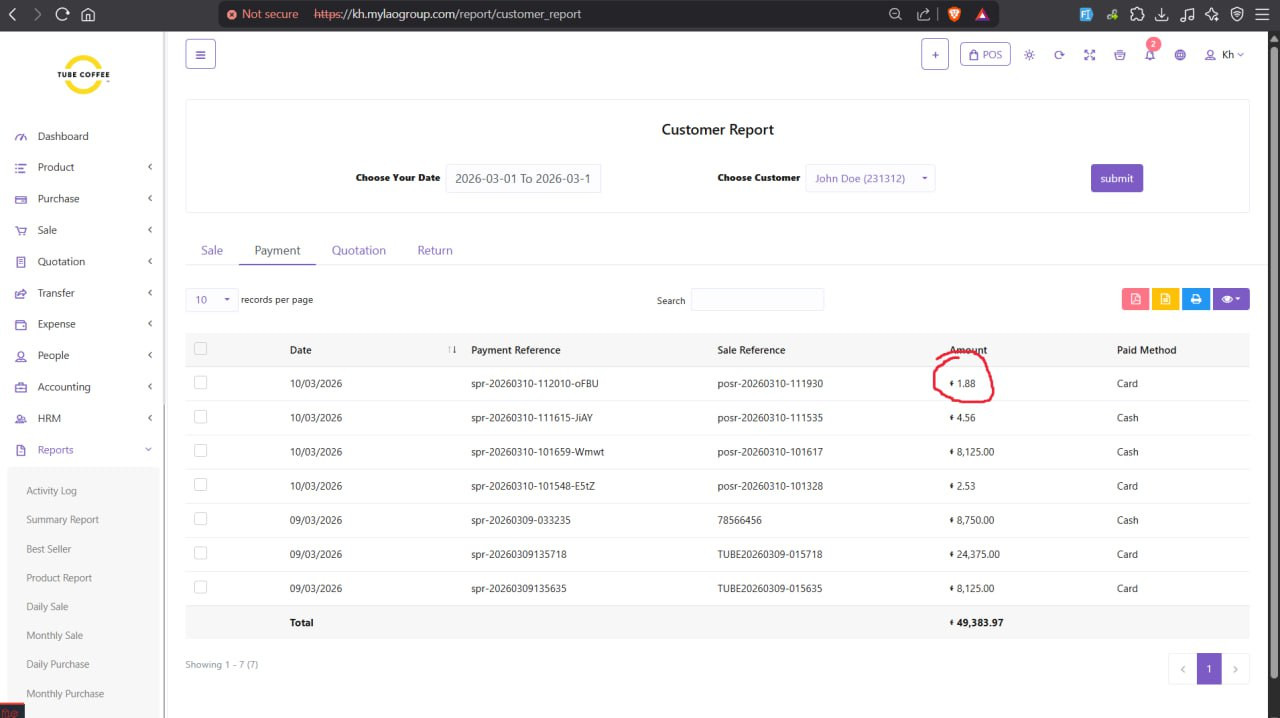Open the language globe icon
This screenshot has width=1280, height=718.
(1180, 55)
